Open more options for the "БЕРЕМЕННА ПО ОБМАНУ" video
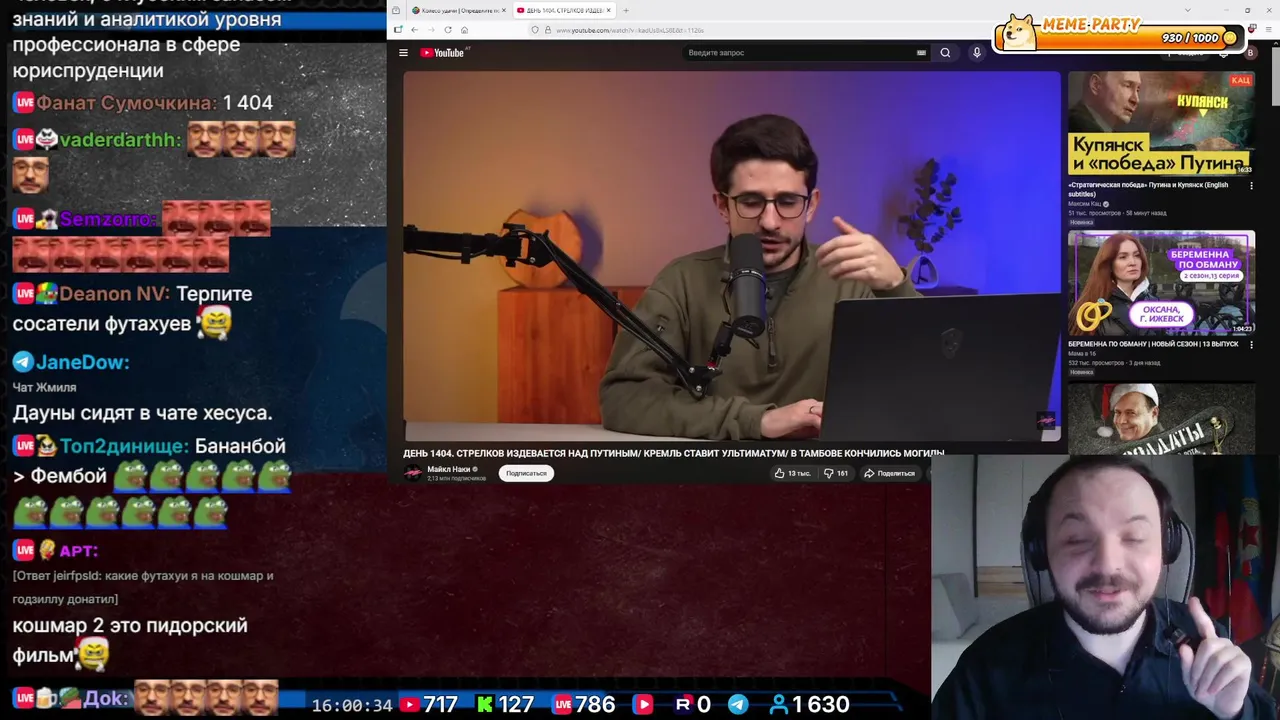Screen dimensions: 1280x720 tap(1250, 344)
